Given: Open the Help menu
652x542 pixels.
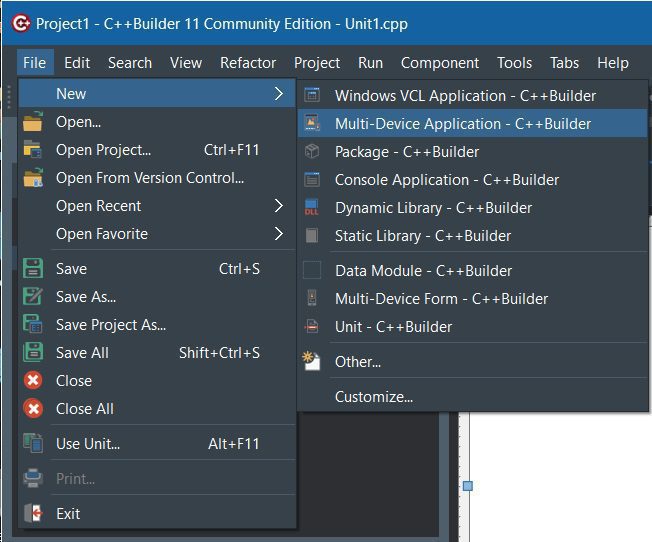Looking at the screenshot, I should click(x=613, y=63).
